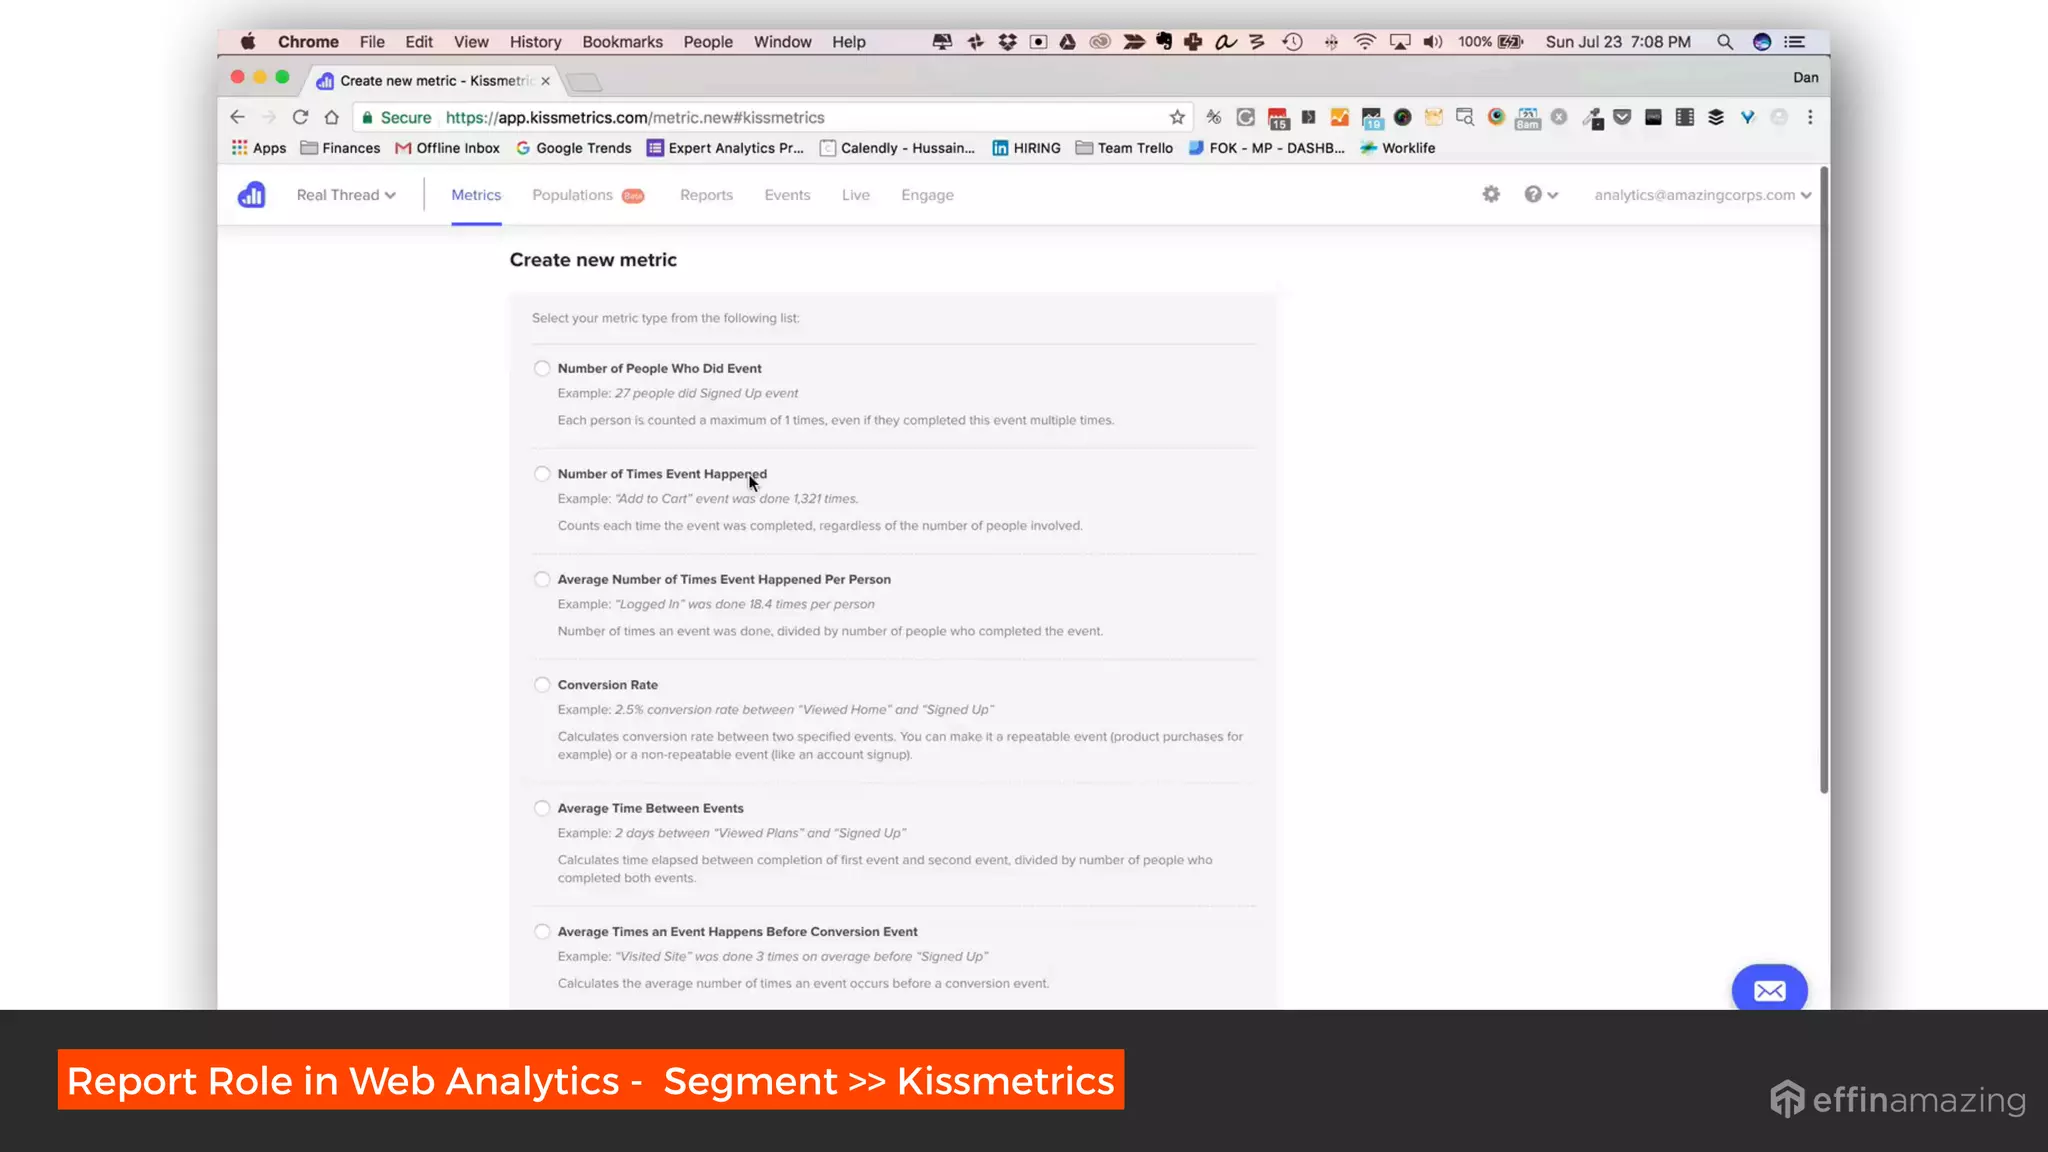Open the Expert Analytics bookmark
This screenshot has height=1152, width=2048.
click(725, 148)
